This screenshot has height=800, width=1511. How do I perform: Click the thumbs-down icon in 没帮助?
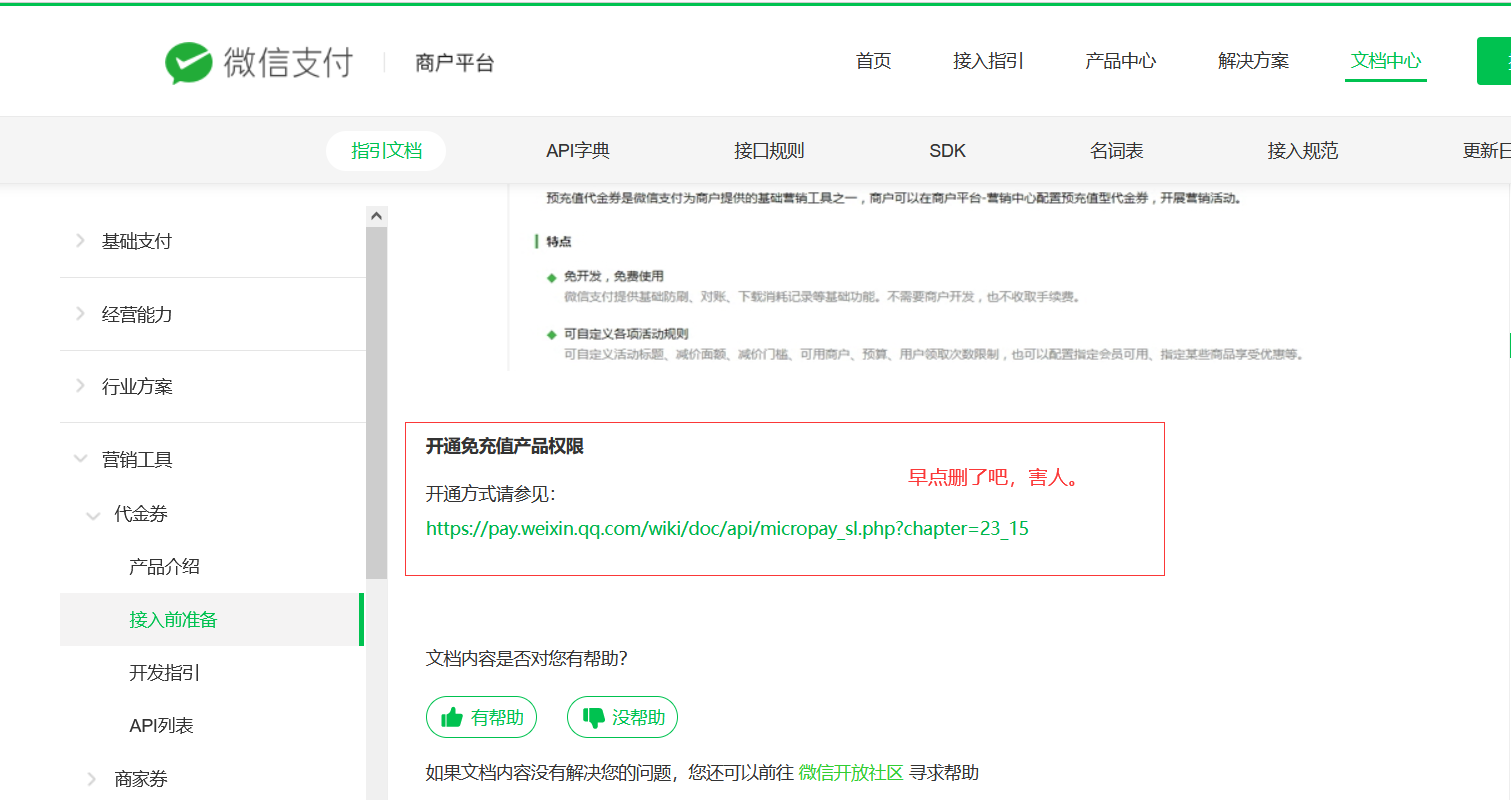coord(594,718)
